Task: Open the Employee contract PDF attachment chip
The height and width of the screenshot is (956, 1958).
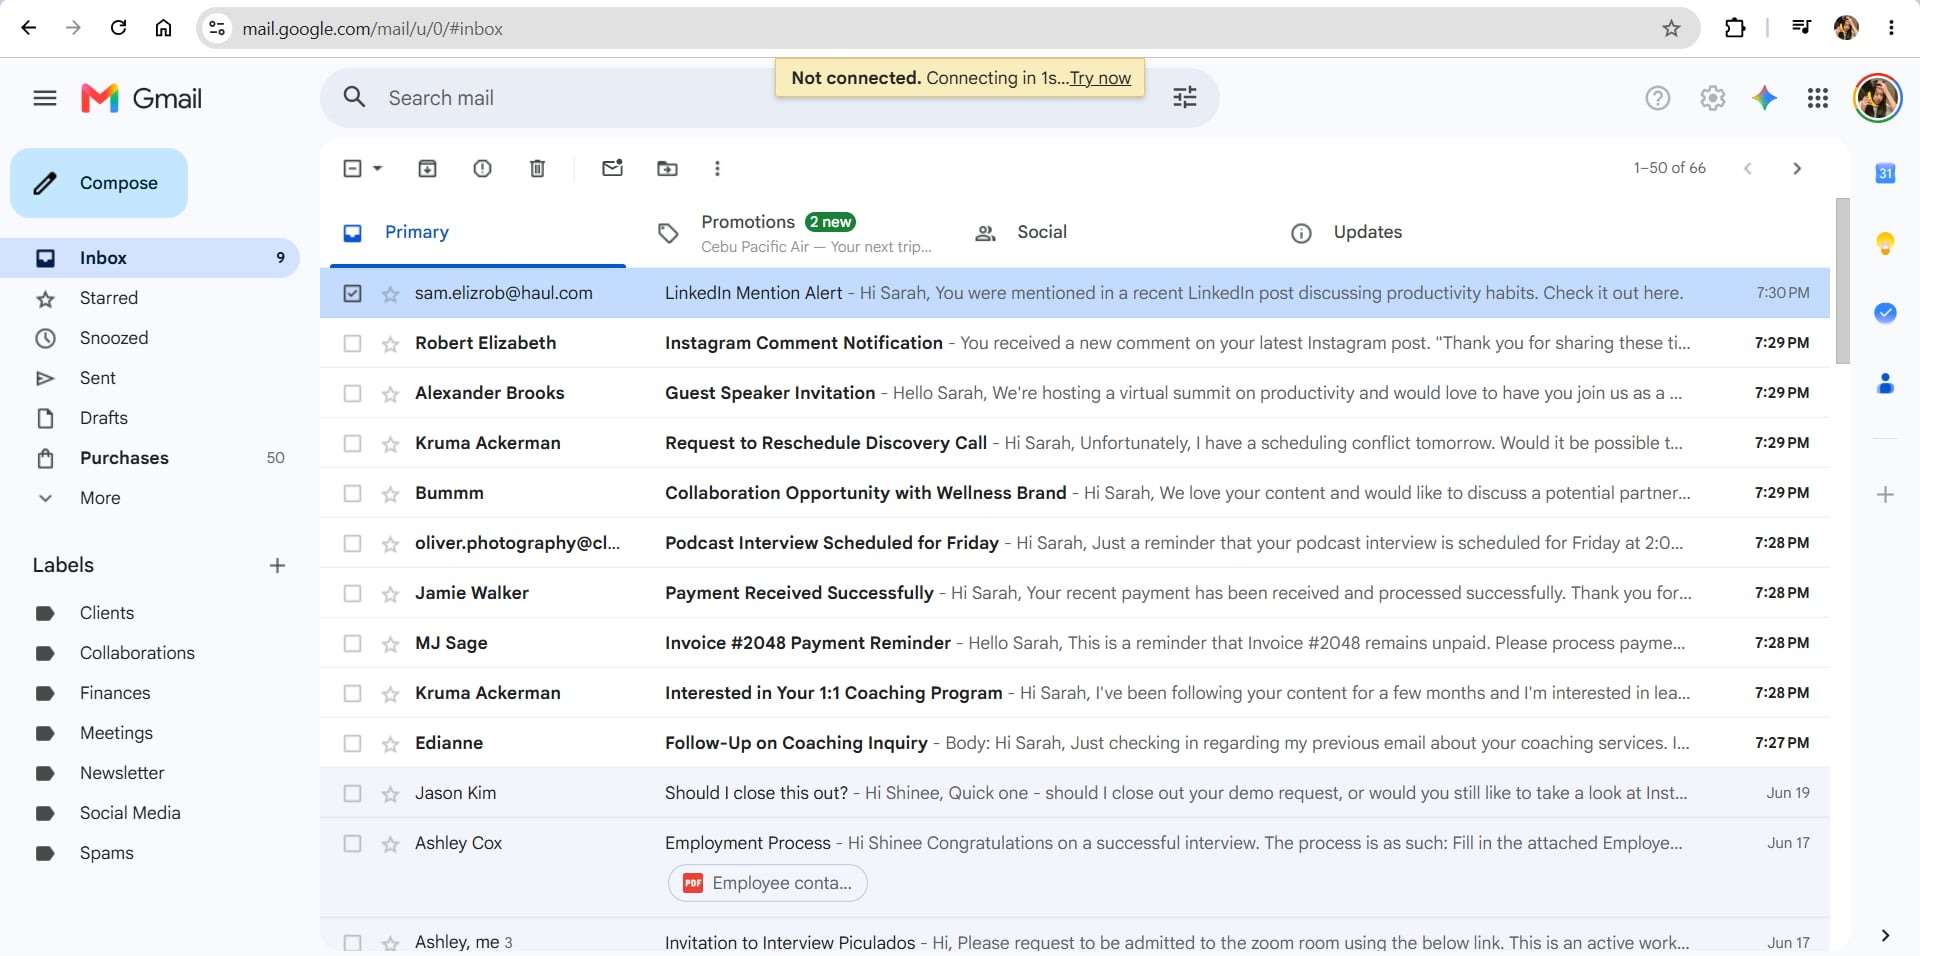Action: coord(767,883)
